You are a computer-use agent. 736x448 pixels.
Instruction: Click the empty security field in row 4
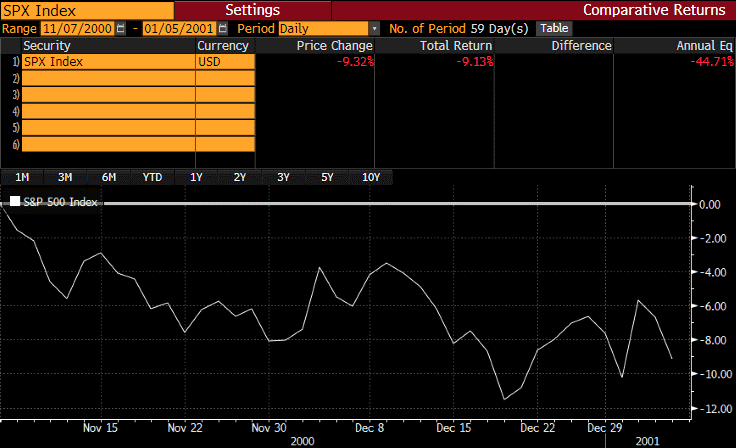[108, 111]
